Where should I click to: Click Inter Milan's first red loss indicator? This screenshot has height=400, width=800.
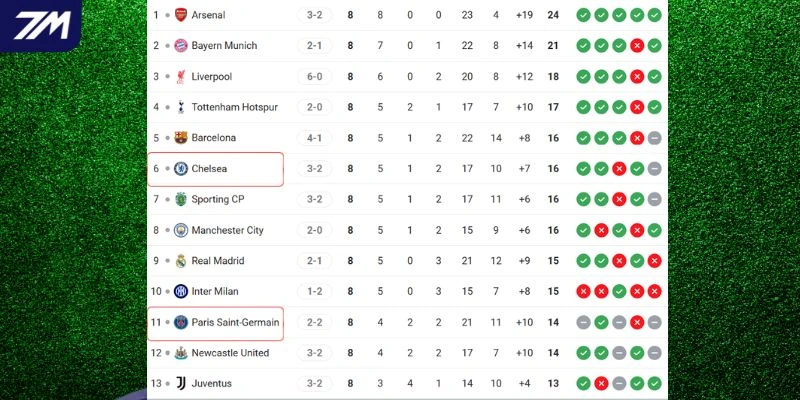point(583,292)
